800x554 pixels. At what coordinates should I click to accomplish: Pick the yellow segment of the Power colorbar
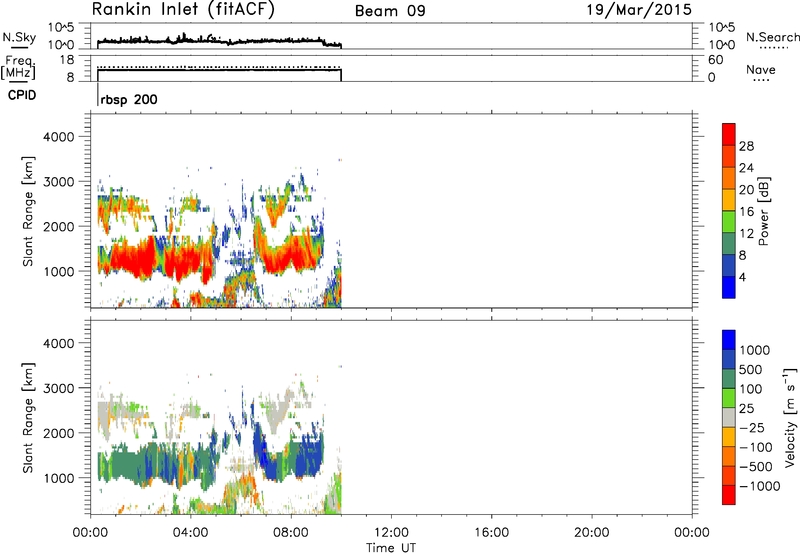click(729, 199)
